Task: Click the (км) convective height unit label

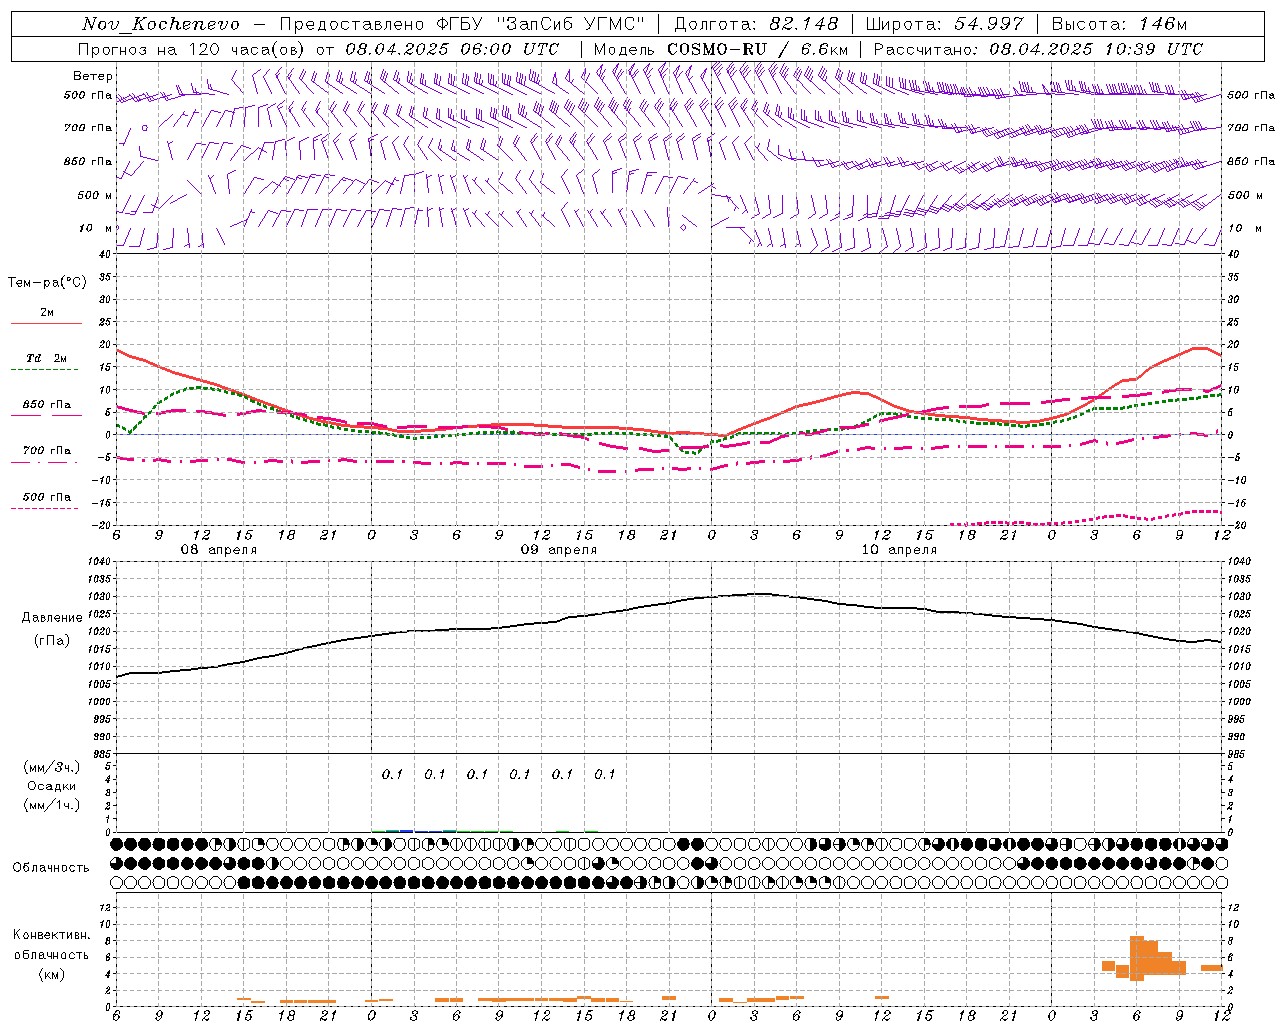Action: click(51, 974)
